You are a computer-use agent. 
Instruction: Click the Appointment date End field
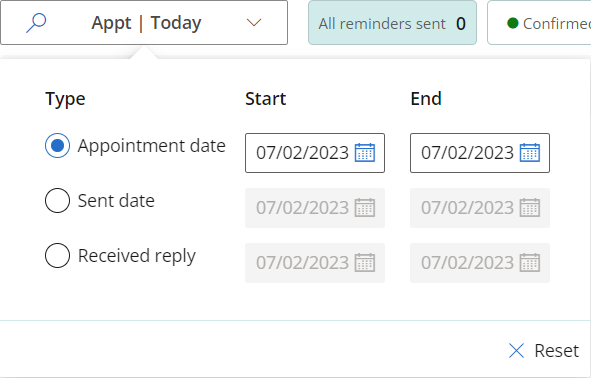(x=480, y=153)
